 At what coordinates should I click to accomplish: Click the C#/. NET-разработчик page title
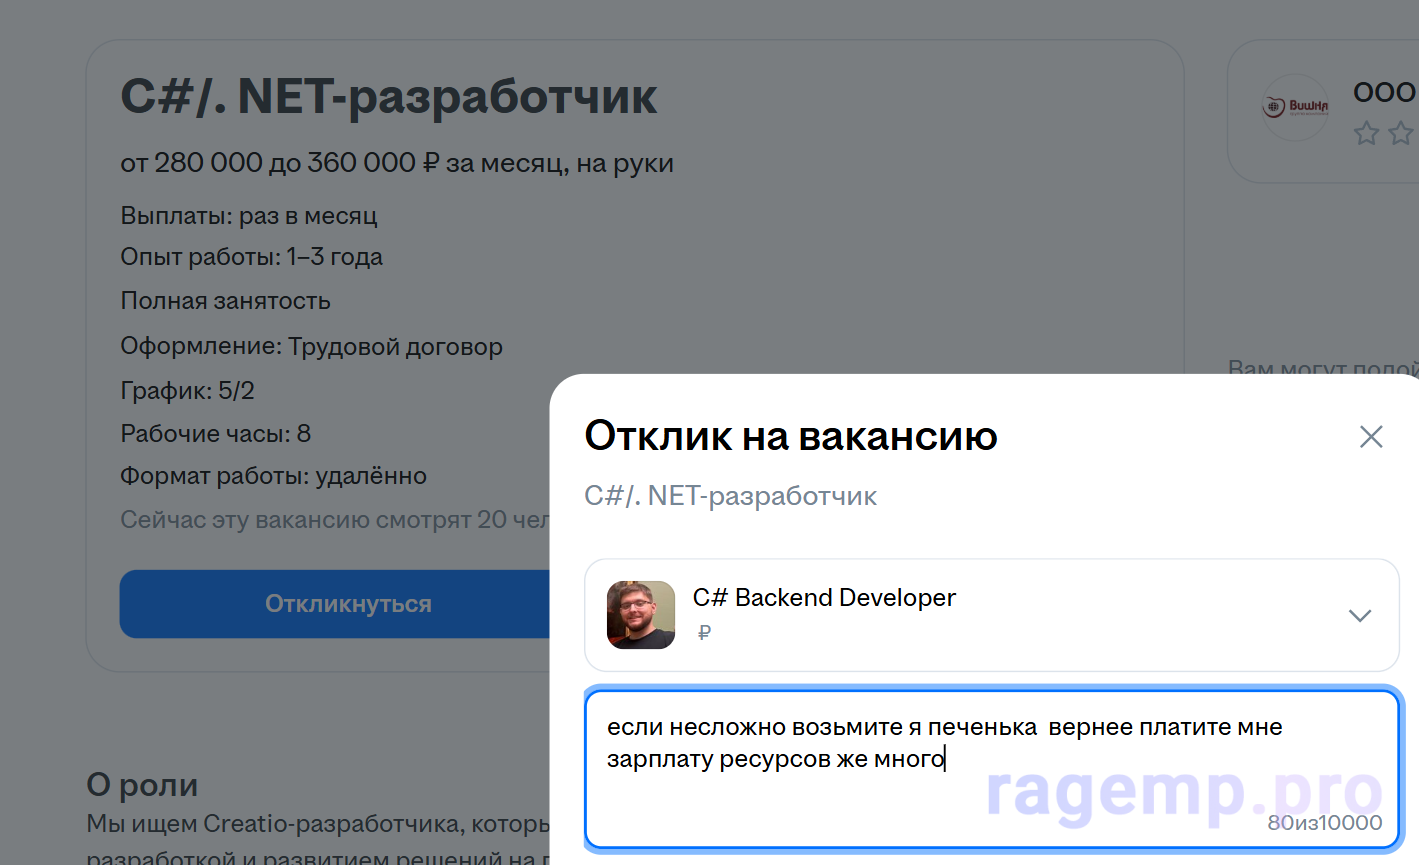tap(389, 96)
